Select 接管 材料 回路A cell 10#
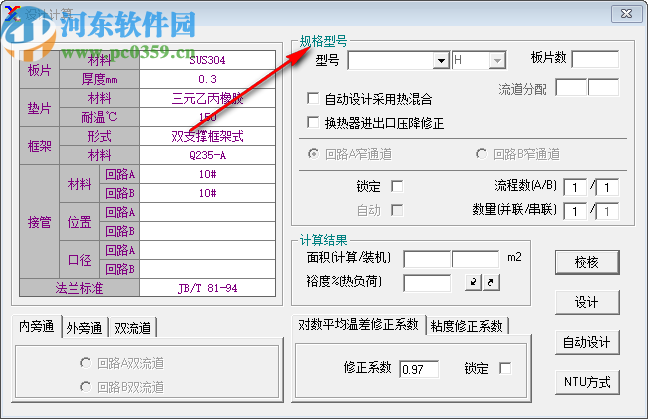Viewport: 648px width, 419px height. 207,174
